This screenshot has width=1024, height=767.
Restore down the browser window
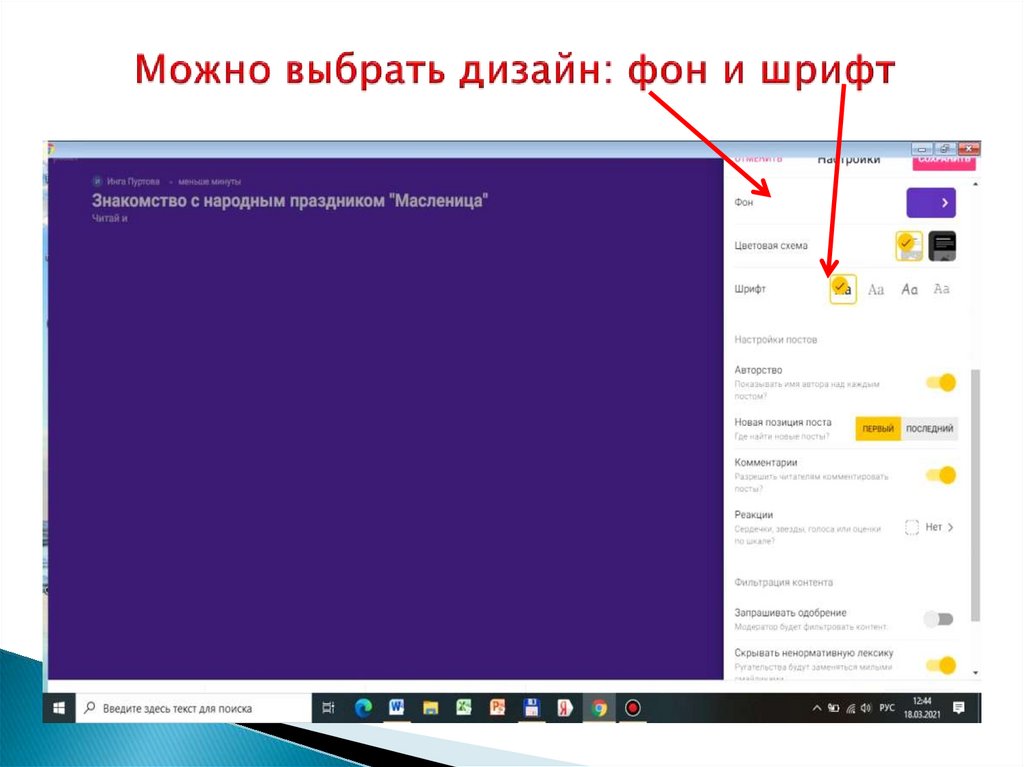[x=944, y=149]
